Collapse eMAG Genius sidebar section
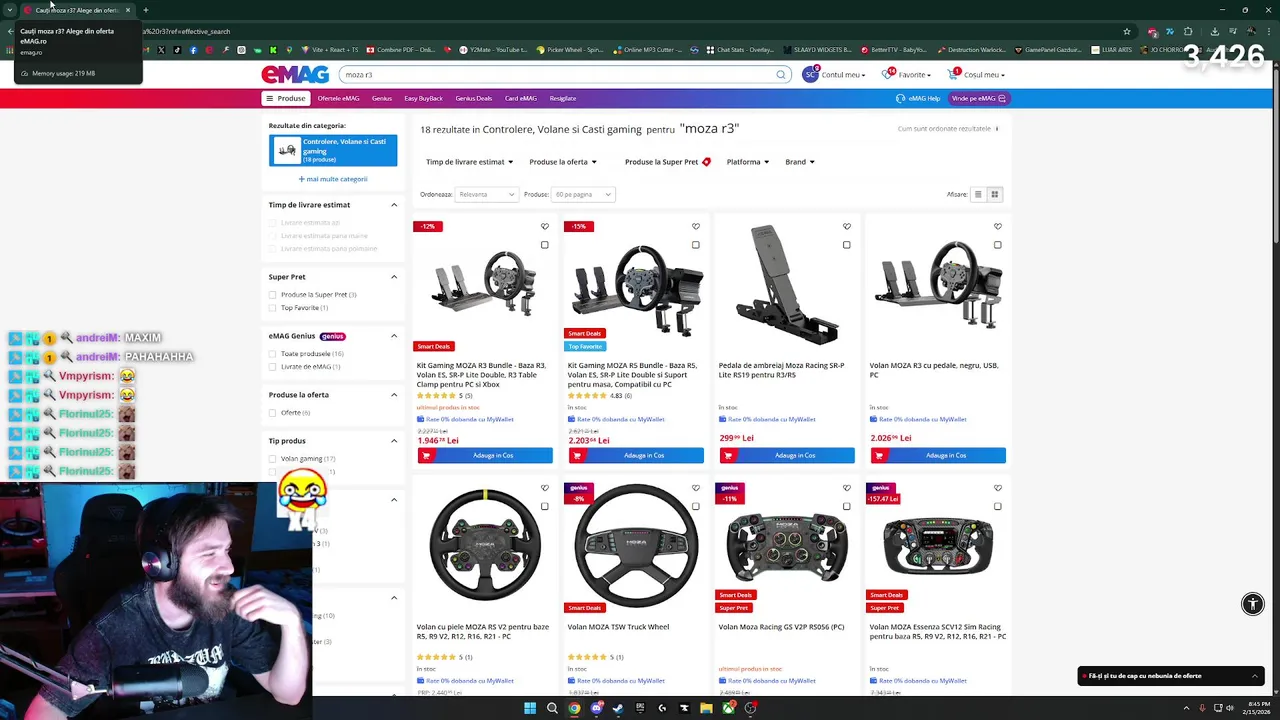The height and width of the screenshot is (720, 1280). [x=394, y=336]
